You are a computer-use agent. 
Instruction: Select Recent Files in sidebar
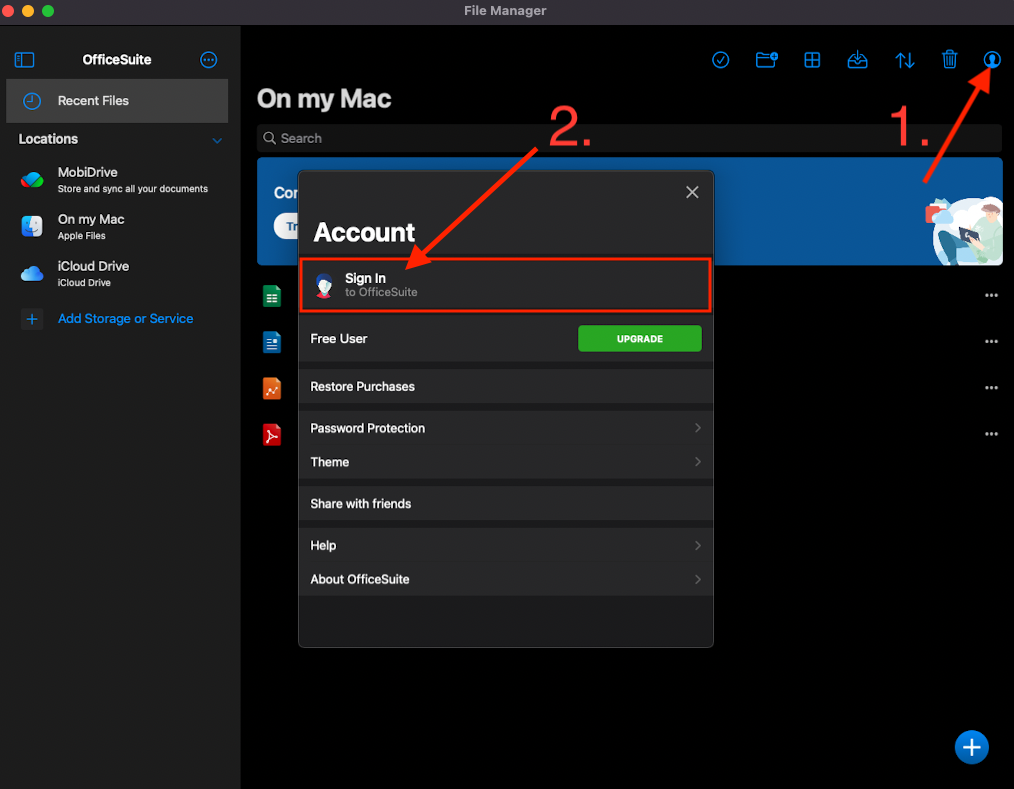coord(116,101)
